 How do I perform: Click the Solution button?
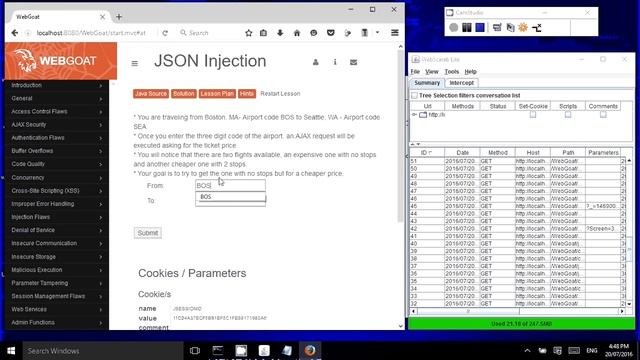point(184,93)
